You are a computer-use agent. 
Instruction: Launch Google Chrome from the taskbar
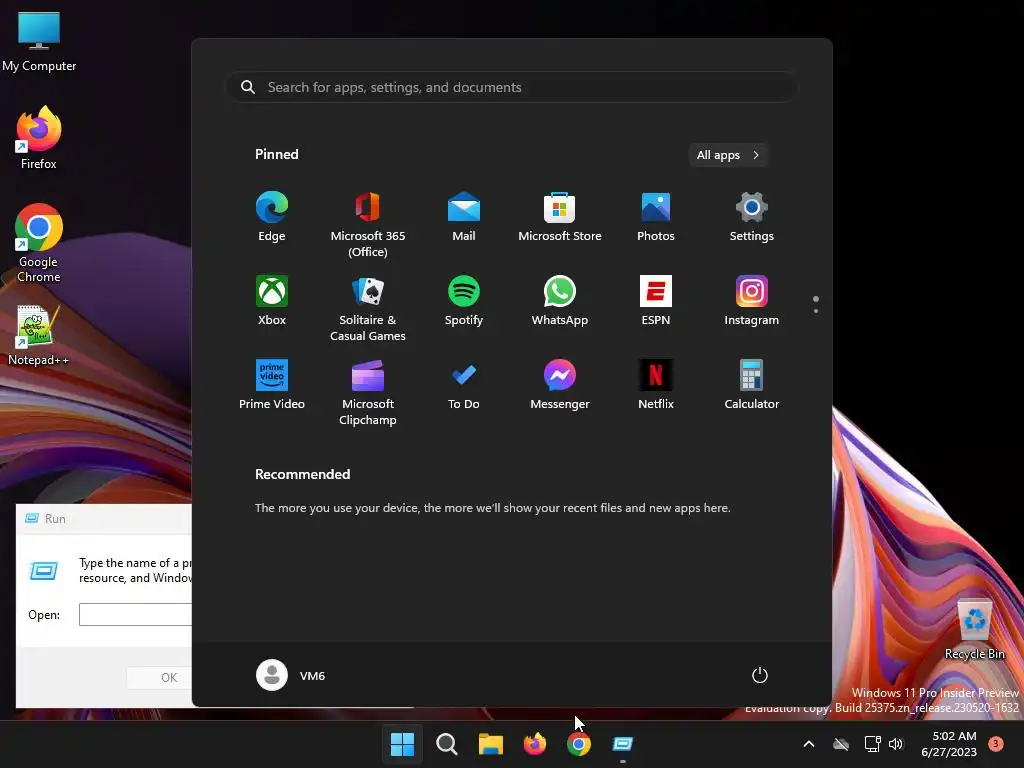[x=579, y=744]
